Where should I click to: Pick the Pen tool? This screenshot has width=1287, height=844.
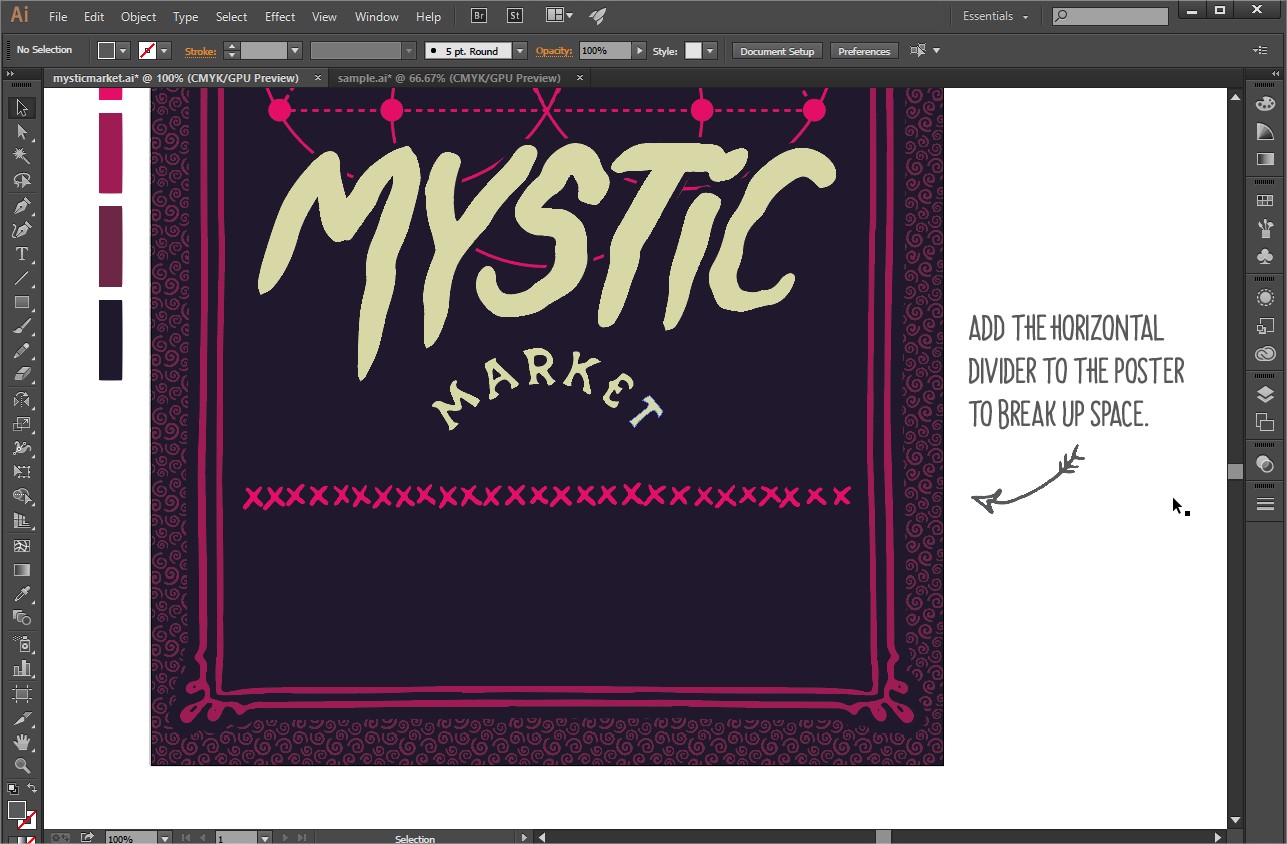click(22, 206)
